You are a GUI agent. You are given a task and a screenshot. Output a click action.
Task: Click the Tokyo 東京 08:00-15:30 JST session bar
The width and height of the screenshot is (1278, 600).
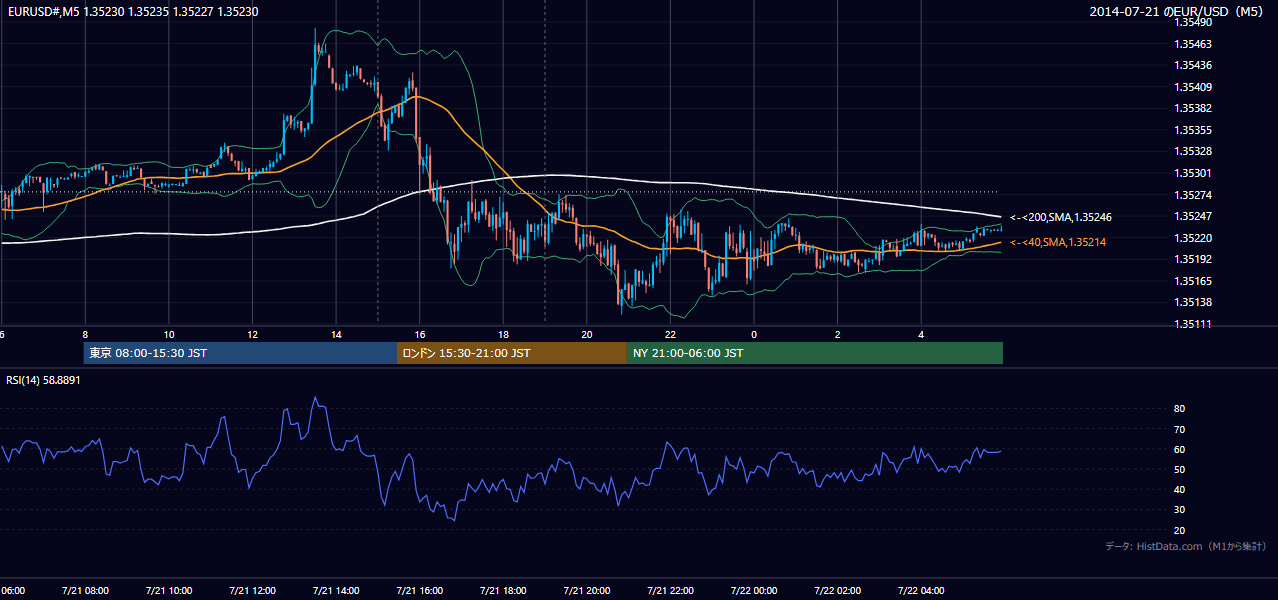pos(240,353)
